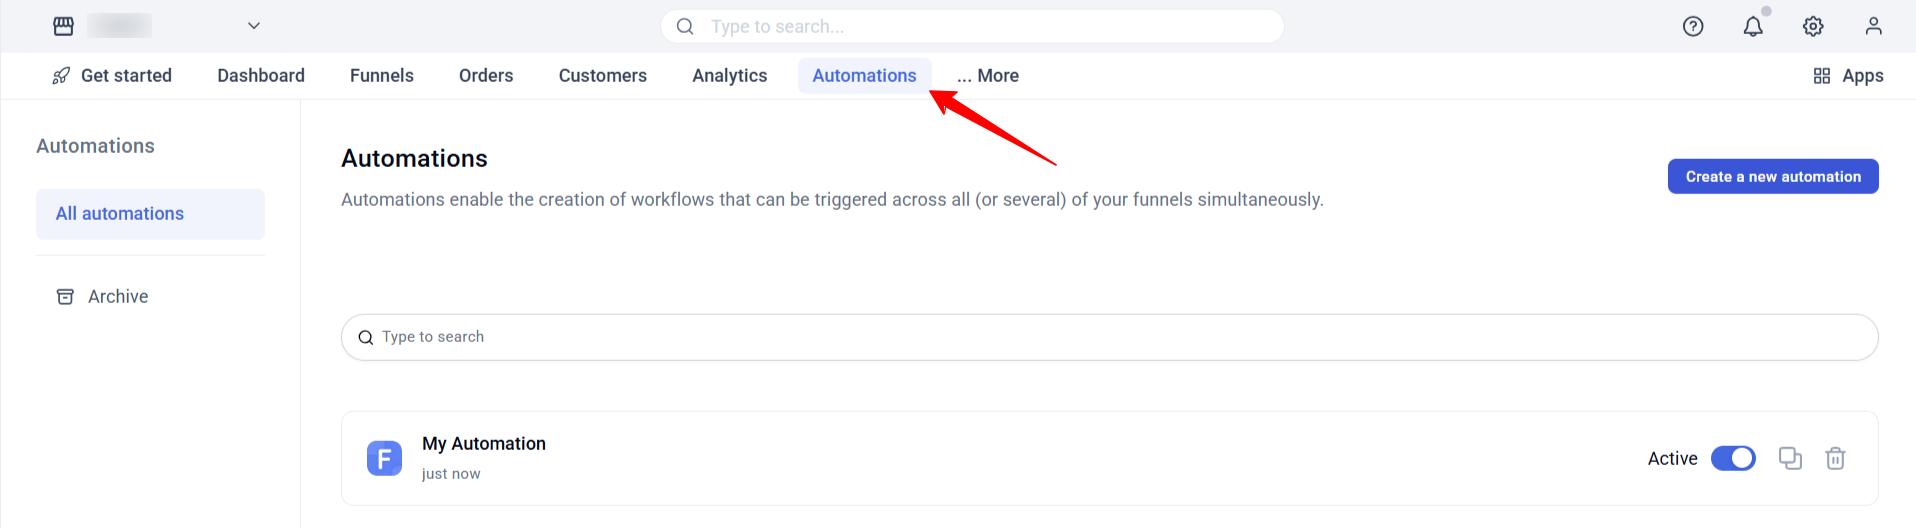Click the automations Type to search field
The width and height of the screenshot is (1916, 528).
[1109, 337]
